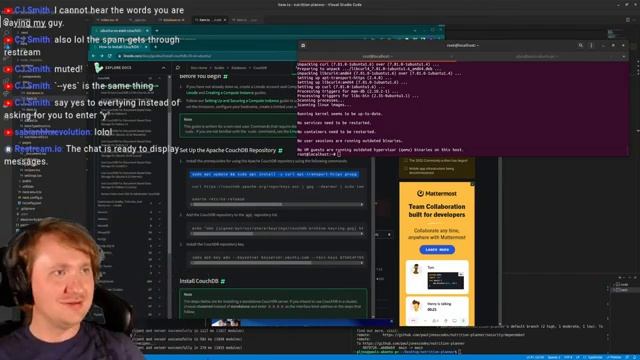Click the 'Henry is talking' card in ad

437,310
